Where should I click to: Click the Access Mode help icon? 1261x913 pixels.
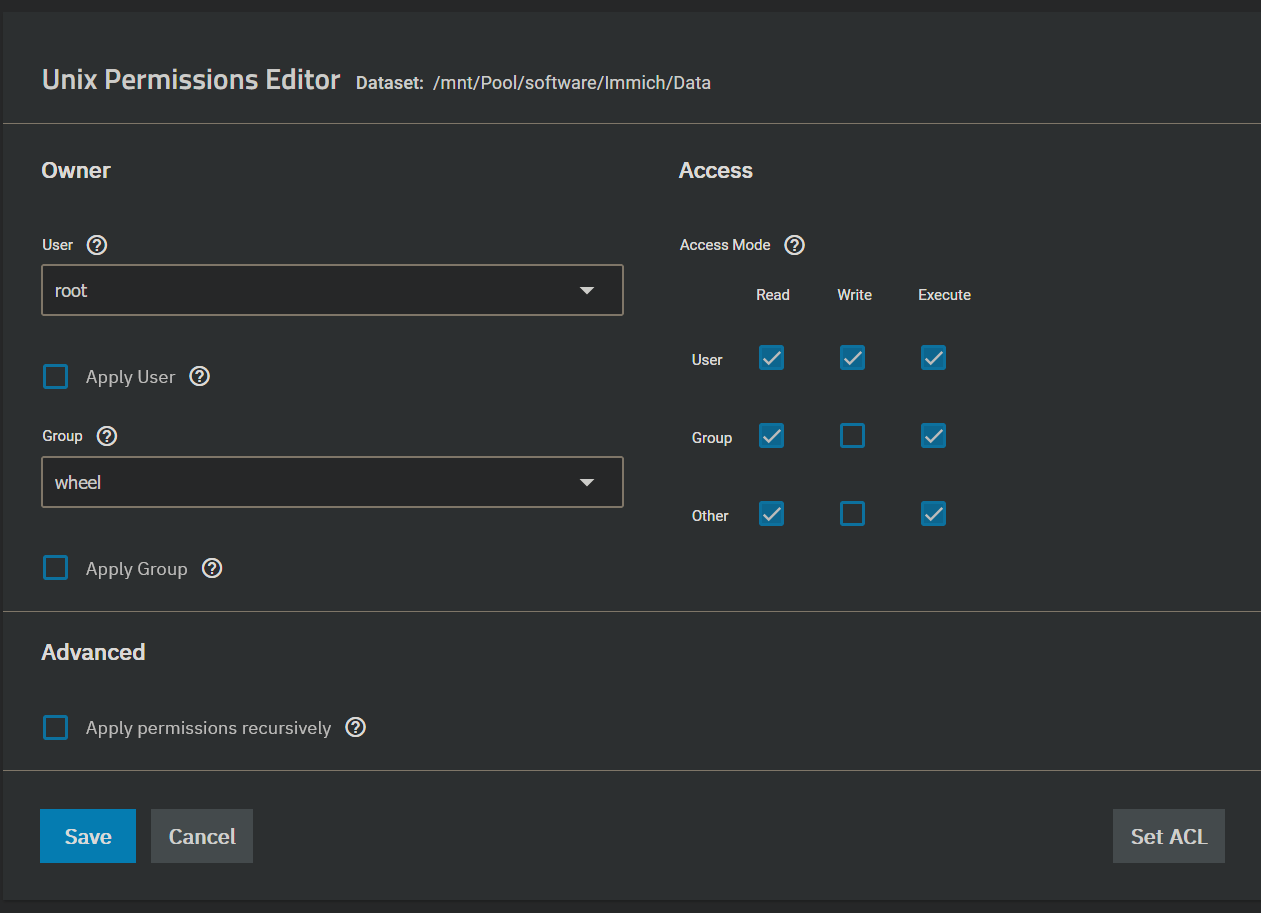[795, 245]
